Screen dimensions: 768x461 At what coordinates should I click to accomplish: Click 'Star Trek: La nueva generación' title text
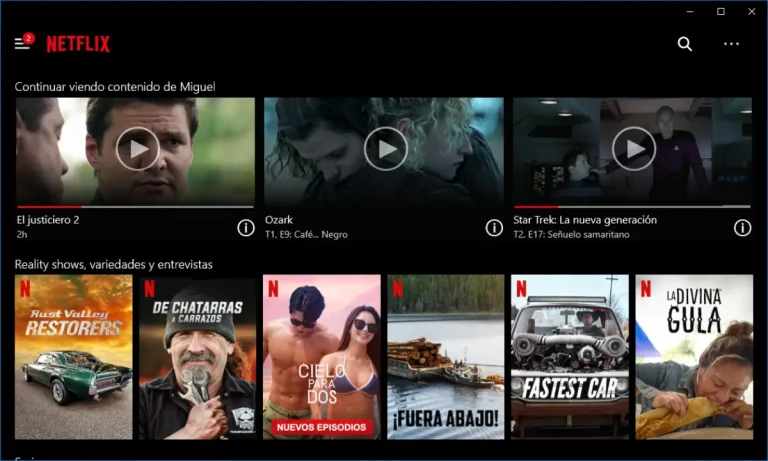pos(585,220)
